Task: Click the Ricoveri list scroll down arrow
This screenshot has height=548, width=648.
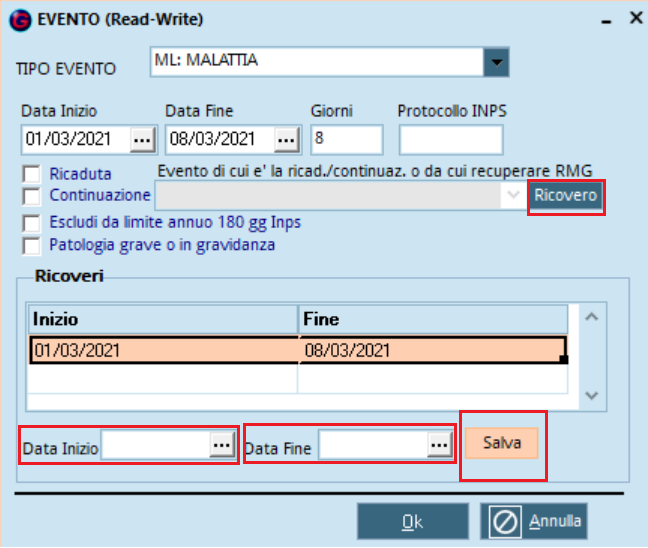Action: (592, 396)
